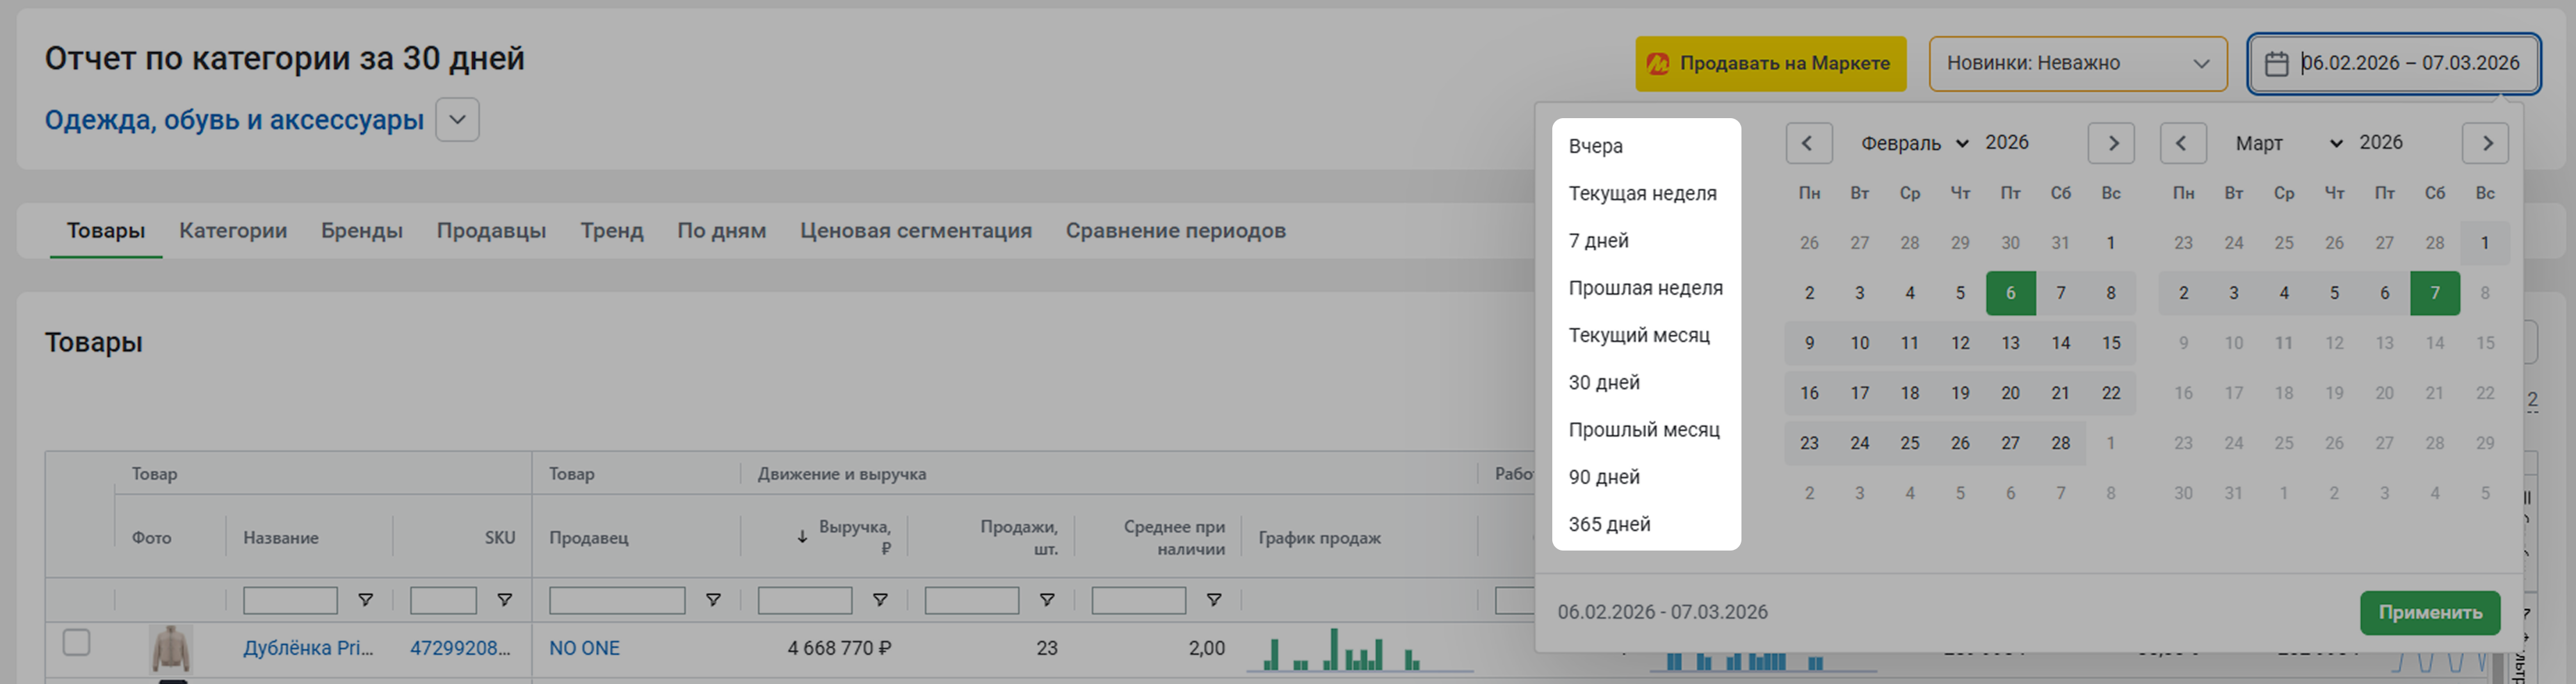Open the NO ONE seller link
The image size is (2576, 684).
(x=584, y=648)
